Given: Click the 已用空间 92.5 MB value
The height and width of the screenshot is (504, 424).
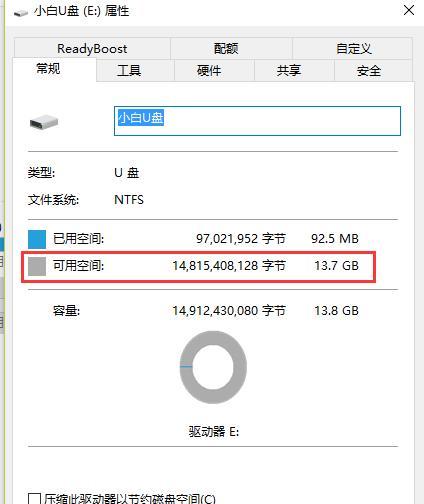Looking at the screenshot, I should tap(335, 239).
